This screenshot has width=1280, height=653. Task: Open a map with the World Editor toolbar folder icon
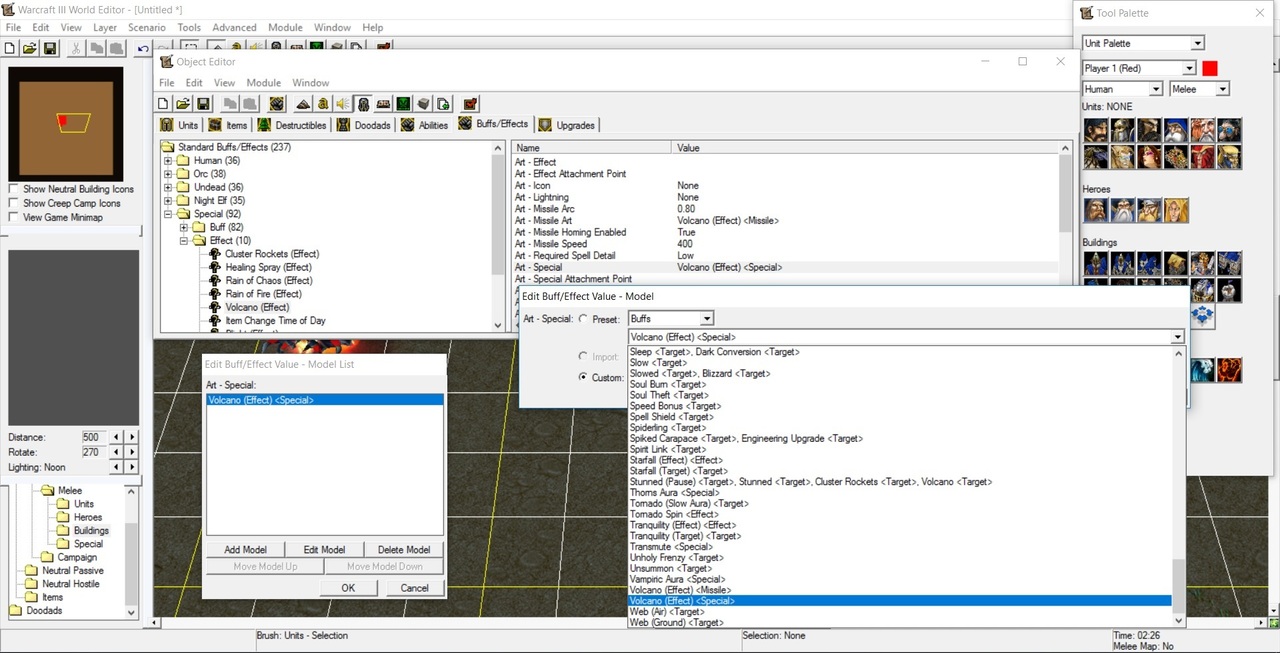tap(29, 48)
